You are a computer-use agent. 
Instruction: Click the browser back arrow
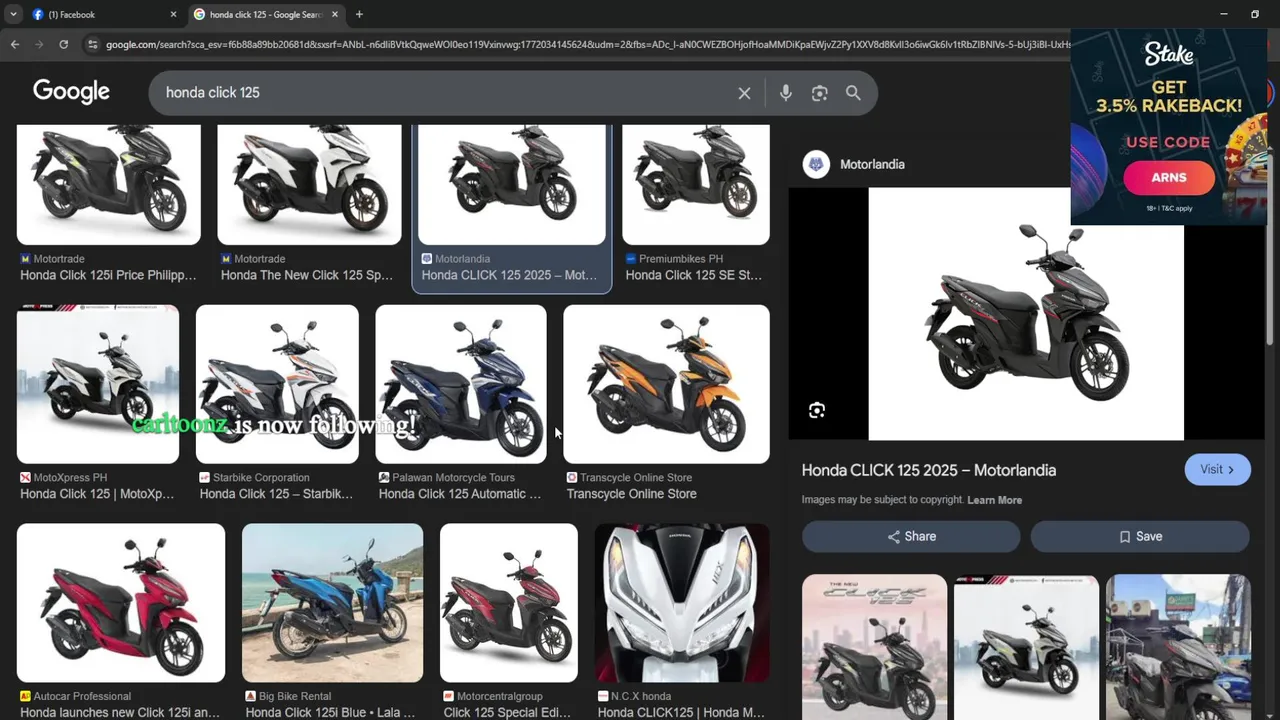pos(15,44)
